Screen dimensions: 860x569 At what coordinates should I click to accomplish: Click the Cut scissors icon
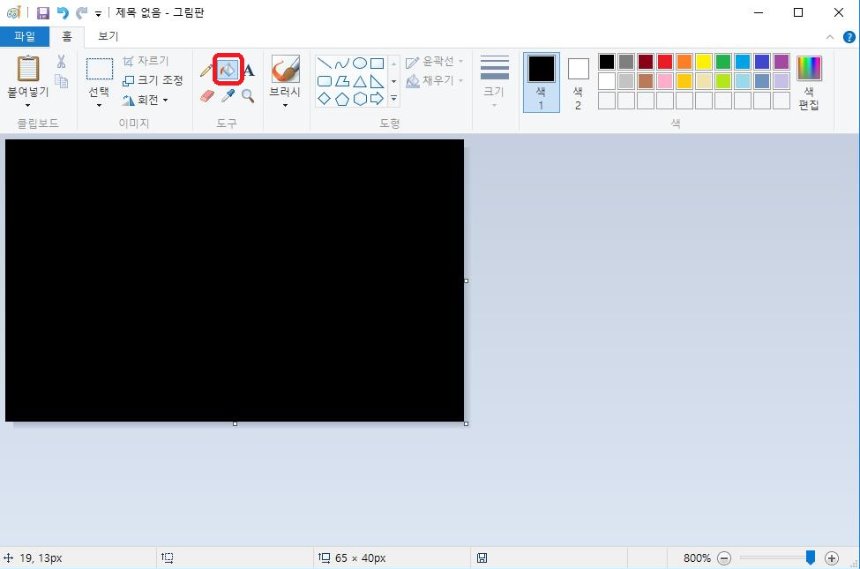point(61,61)
